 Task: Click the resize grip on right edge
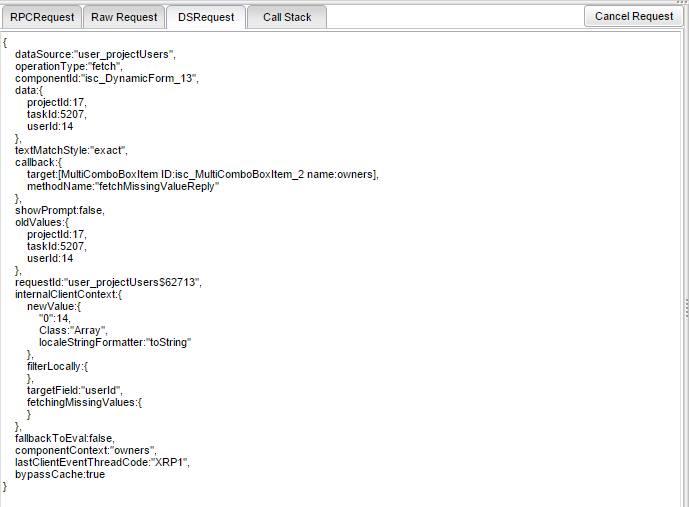[685, 305]
